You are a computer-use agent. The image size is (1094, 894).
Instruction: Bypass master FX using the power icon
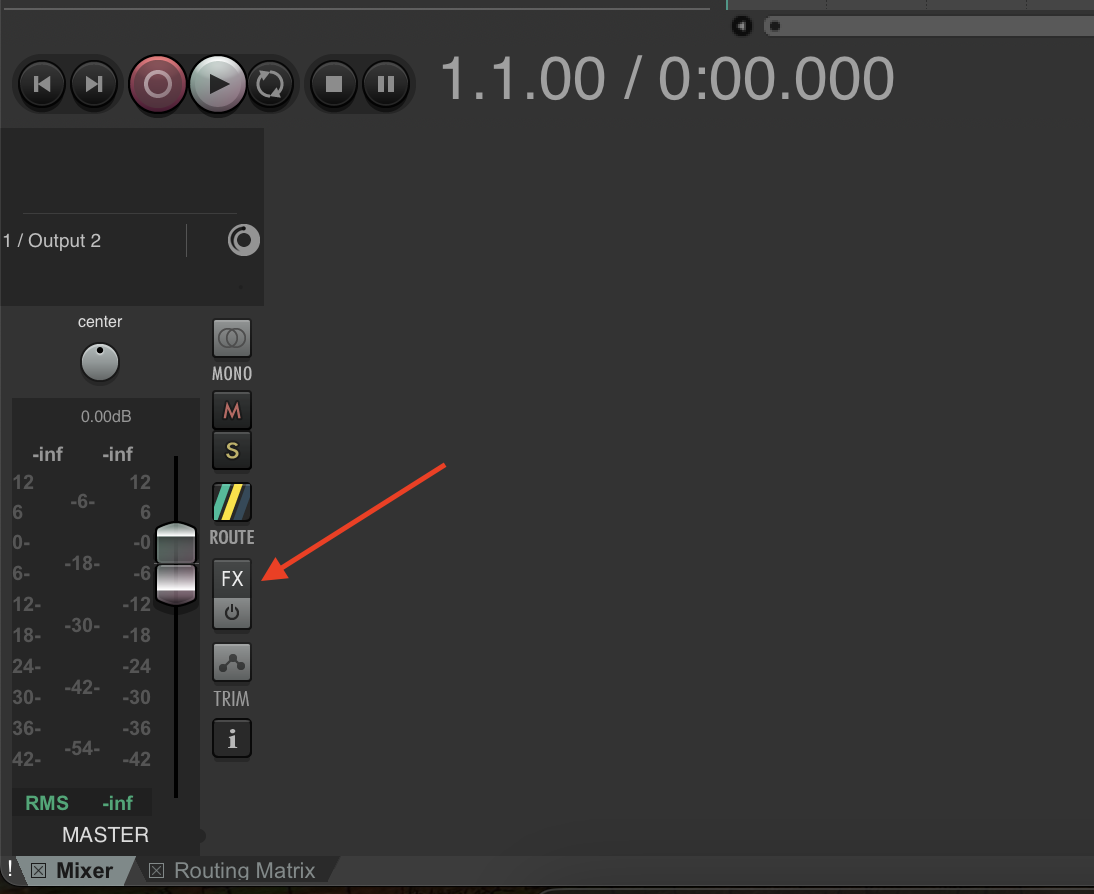232,613
